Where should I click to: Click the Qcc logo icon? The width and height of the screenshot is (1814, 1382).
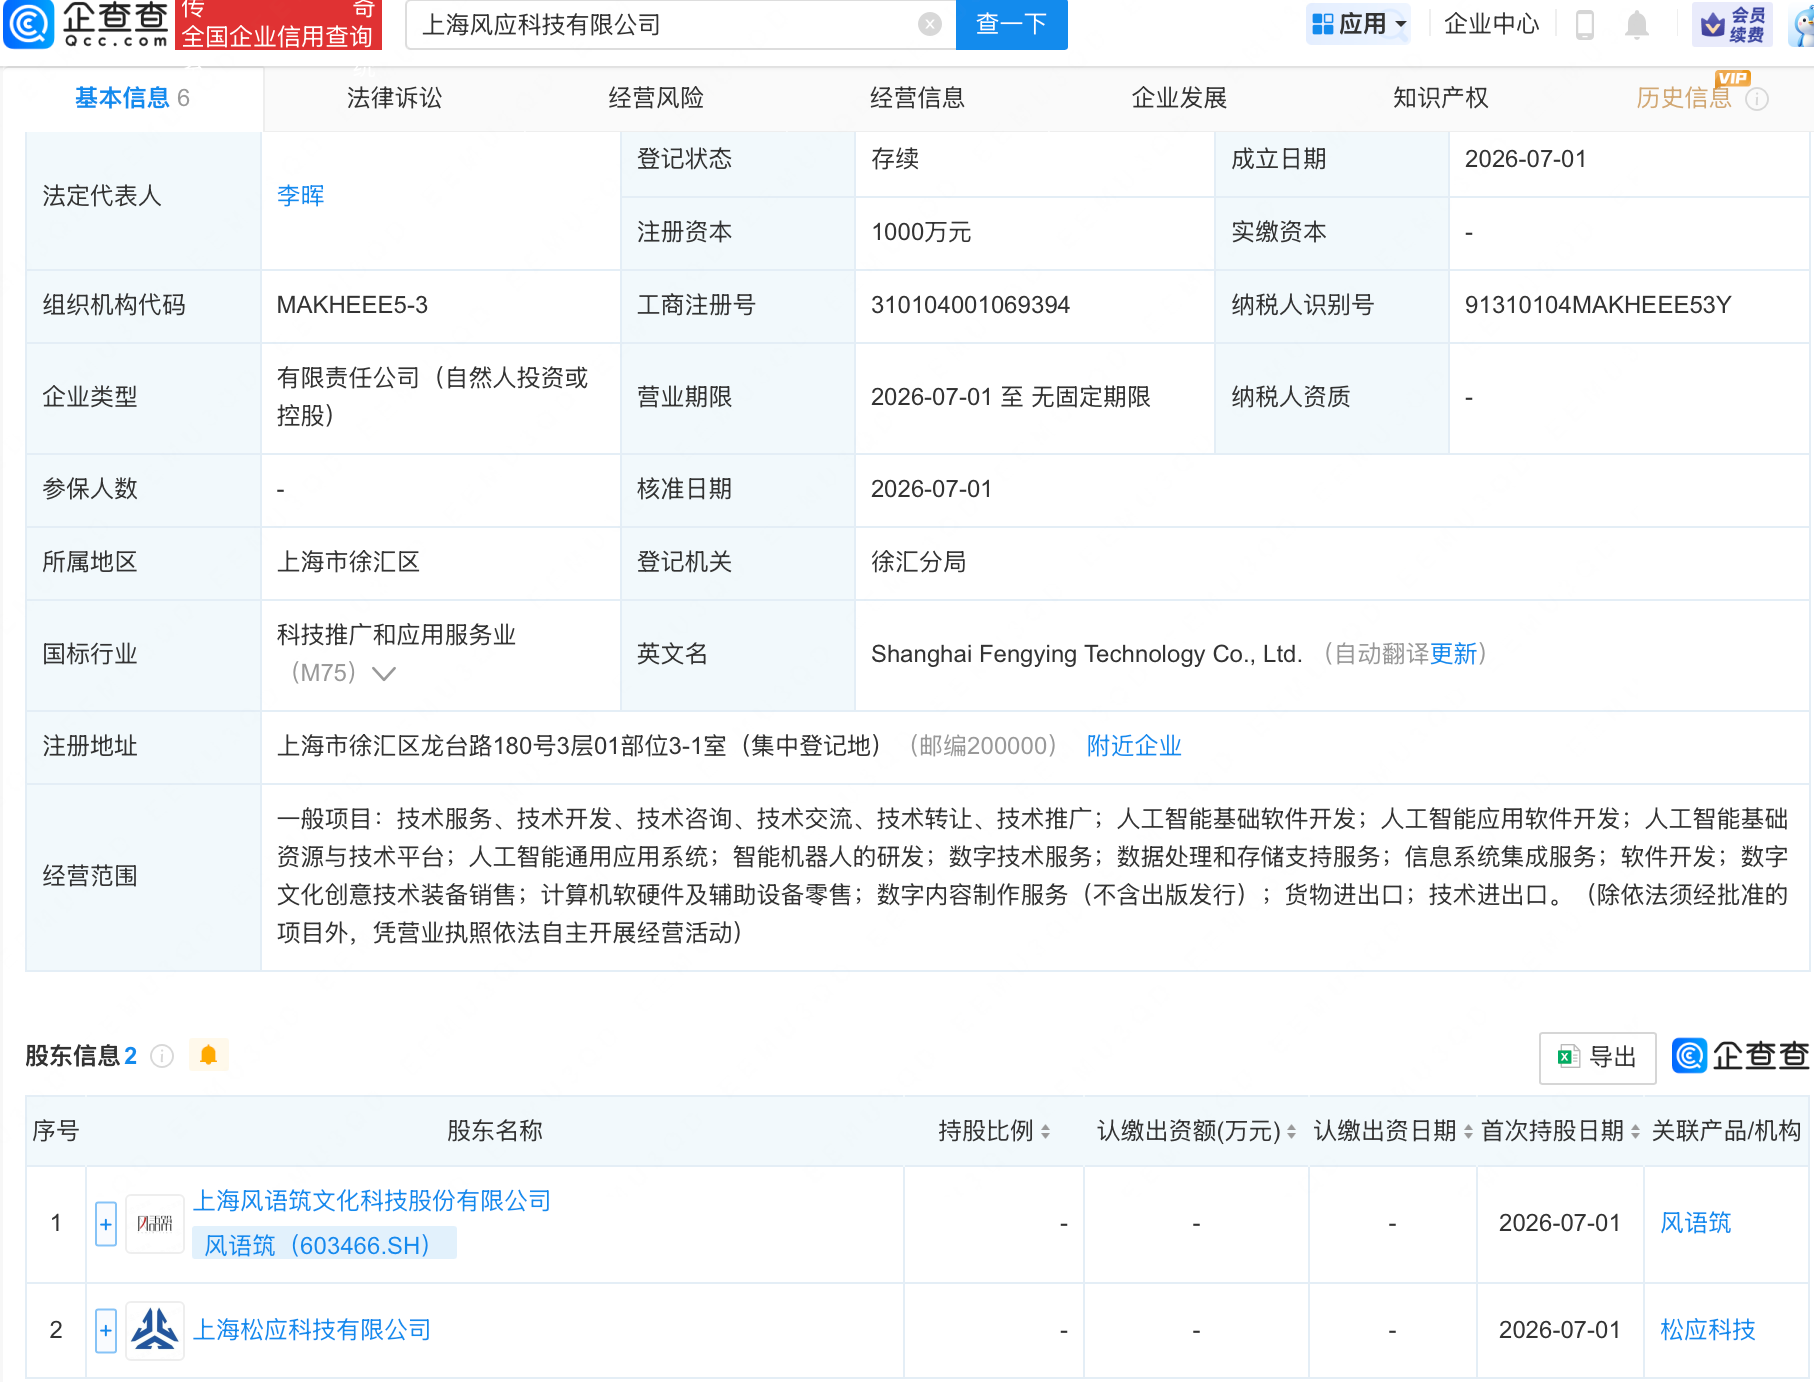click(28, 24)
